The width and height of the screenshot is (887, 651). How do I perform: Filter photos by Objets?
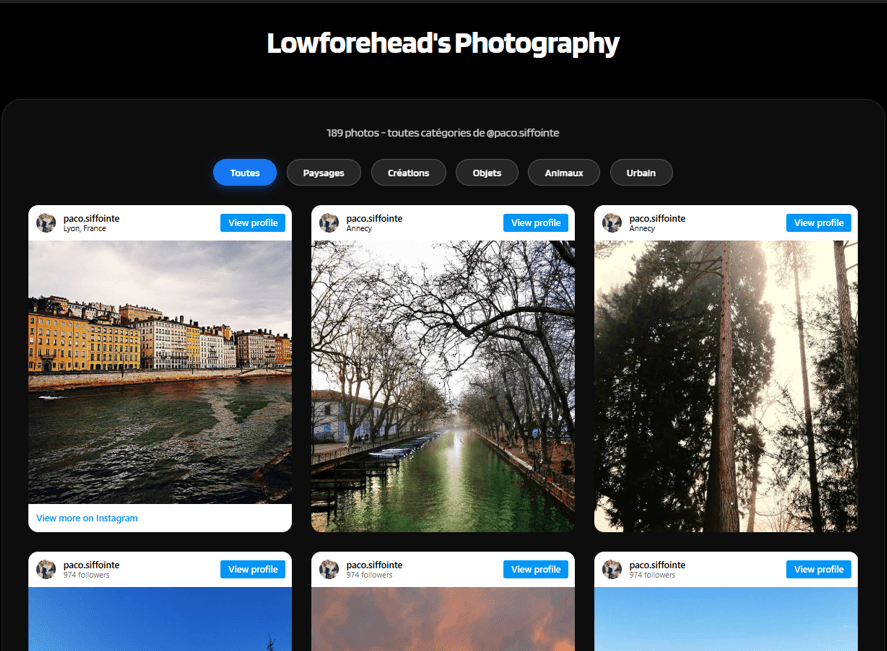pos(487,172)
